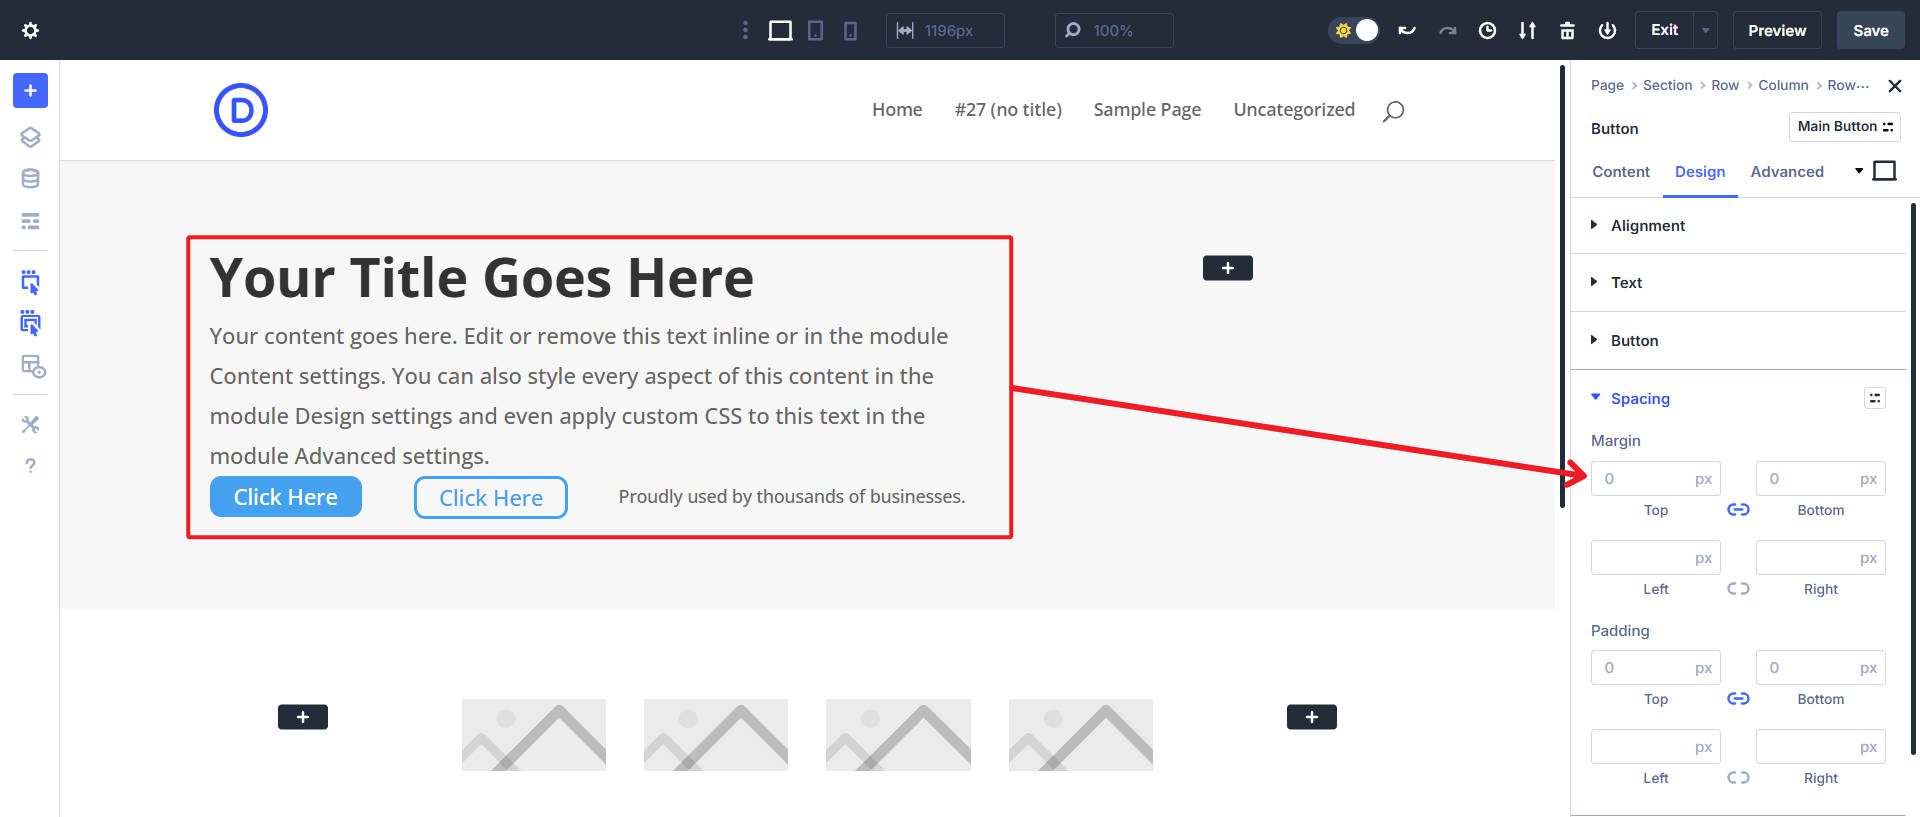
Task: Go to Section in the breadcrumb
Action: click(1667, 86)
